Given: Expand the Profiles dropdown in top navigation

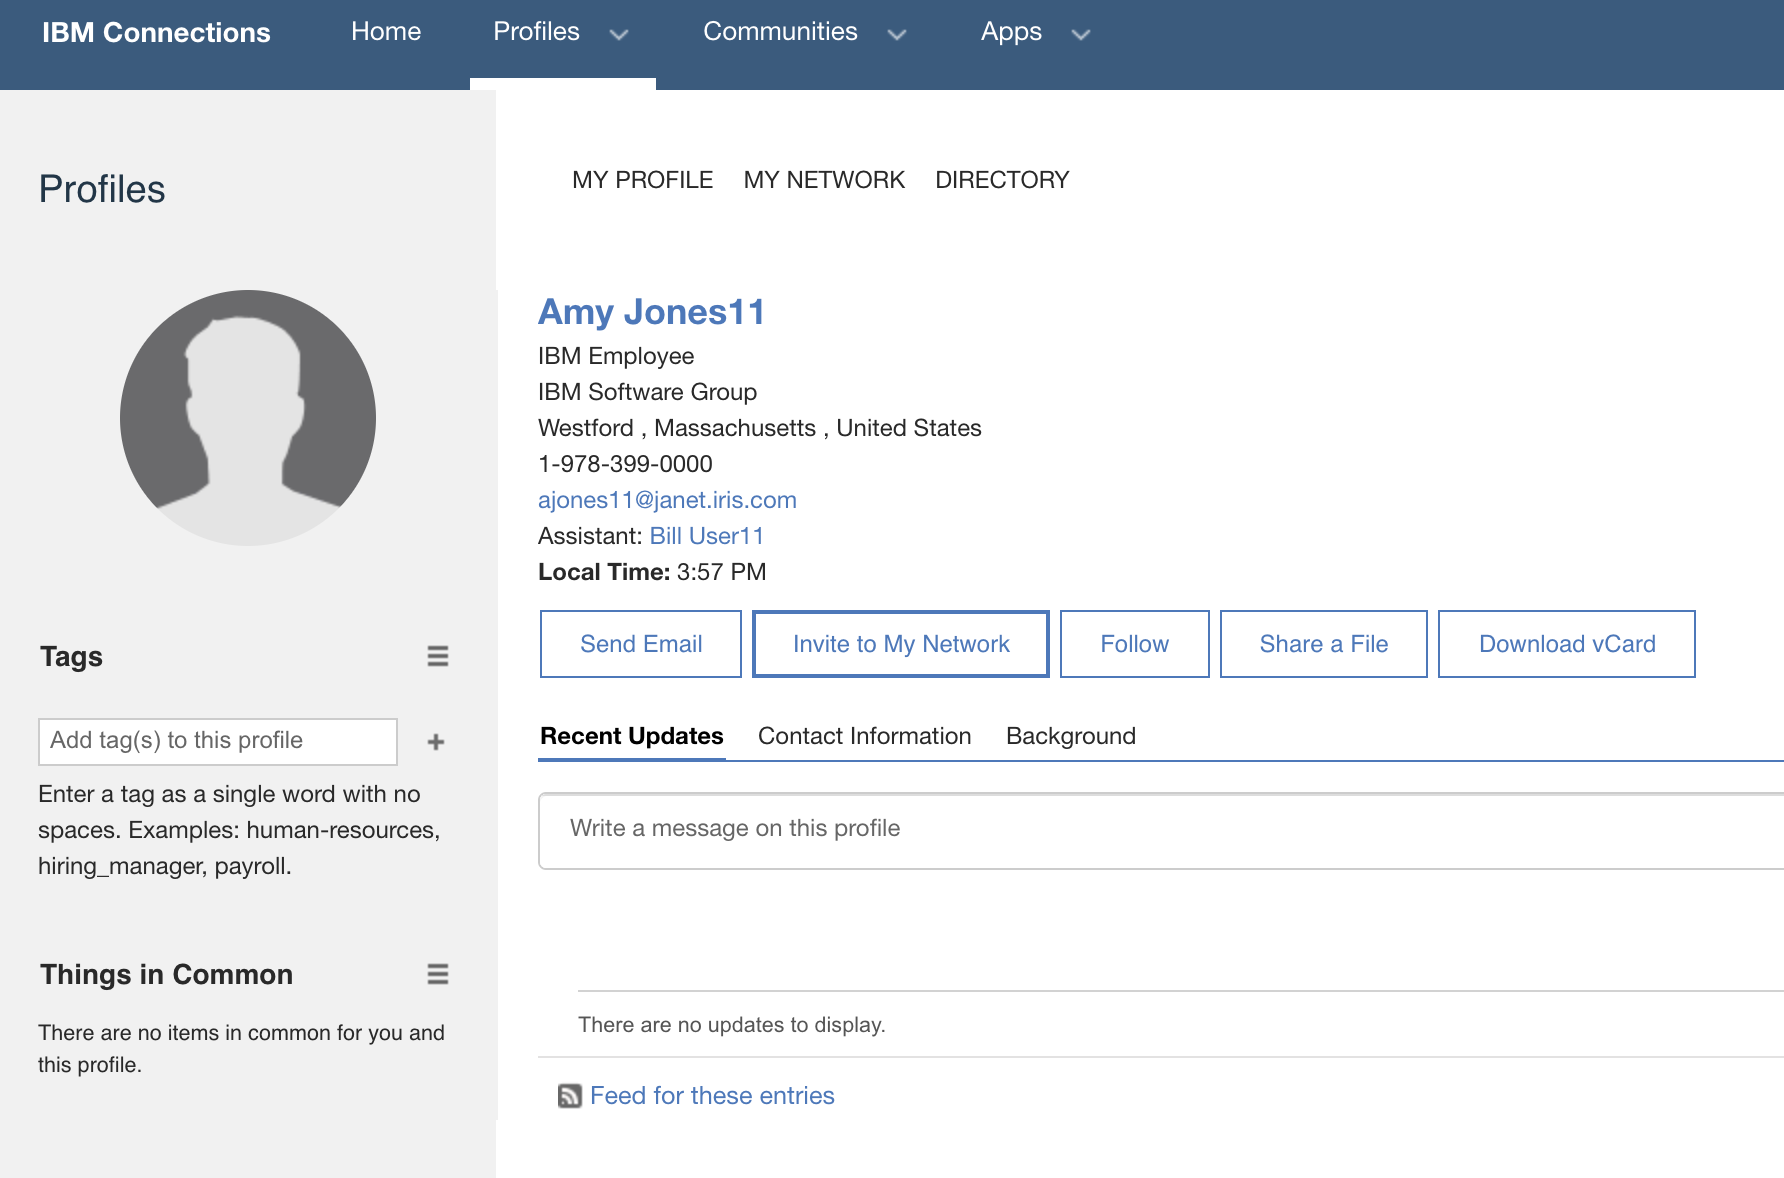Looking at the screenshot, I should point(619,35).
